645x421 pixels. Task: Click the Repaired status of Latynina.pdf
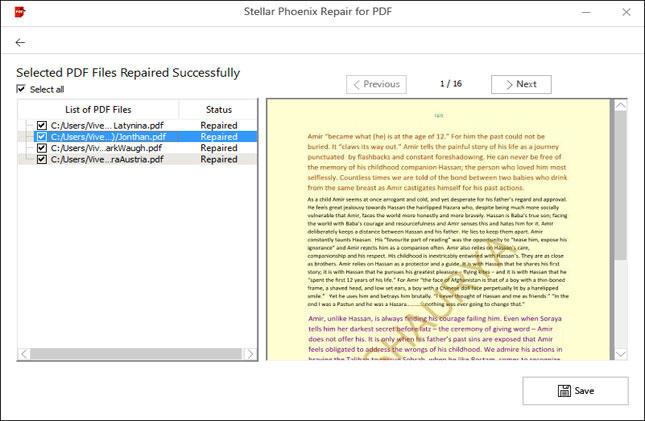tap(219, 125)
